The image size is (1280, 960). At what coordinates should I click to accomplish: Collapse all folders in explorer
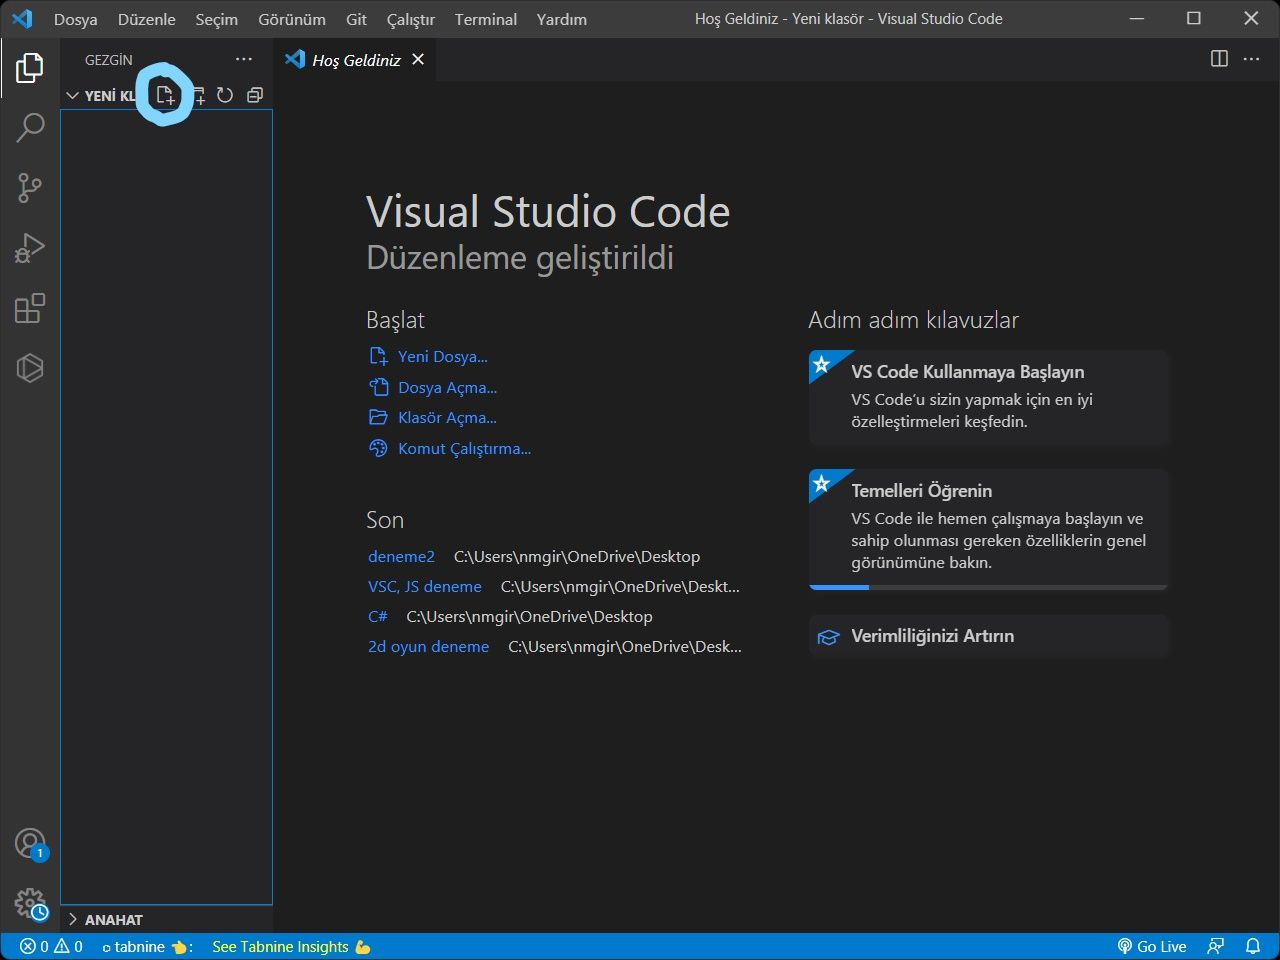pyautogui.click(x=255, y=95)
